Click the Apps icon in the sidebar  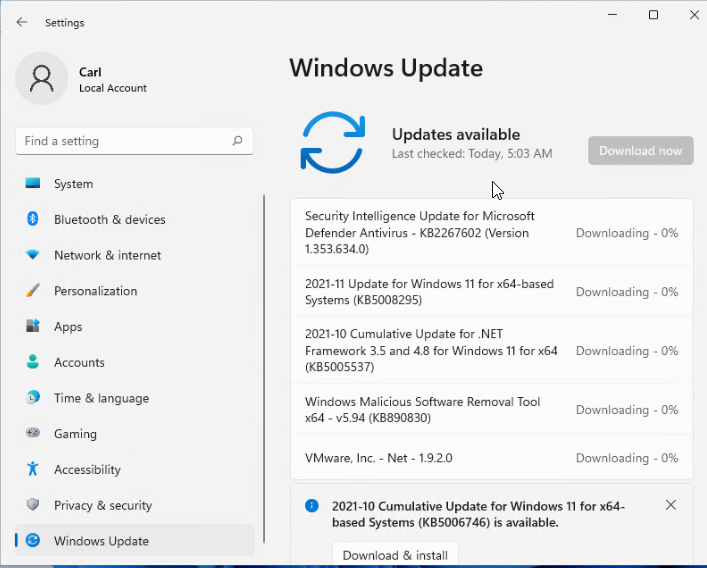[x=32, y=325]
